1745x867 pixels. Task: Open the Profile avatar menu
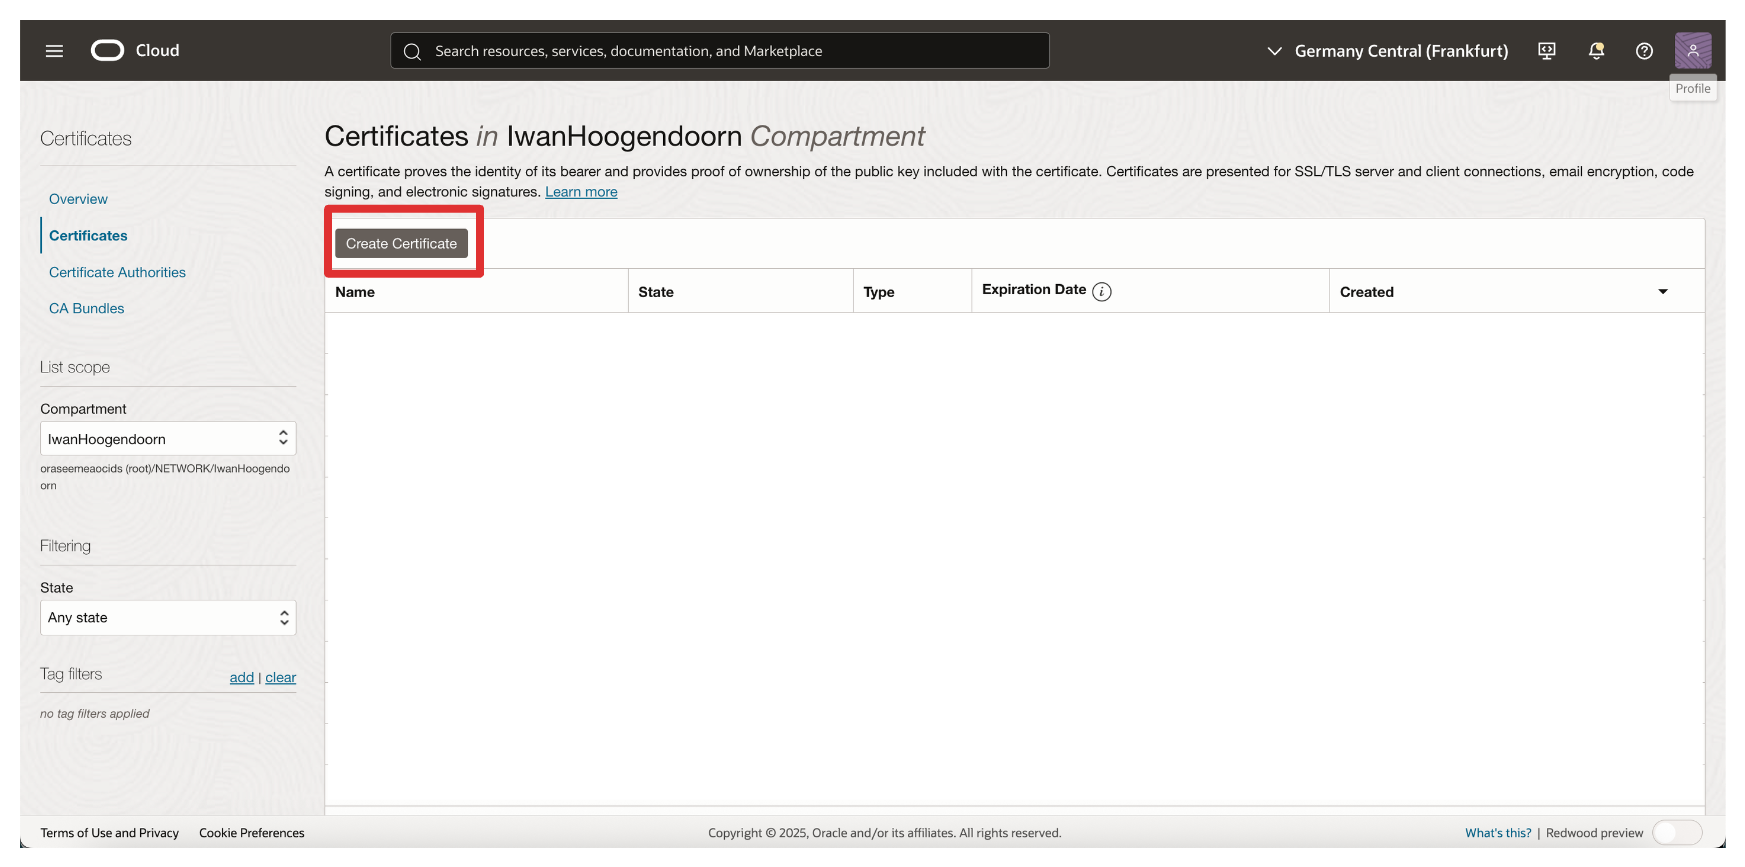tap(1692, 51)
